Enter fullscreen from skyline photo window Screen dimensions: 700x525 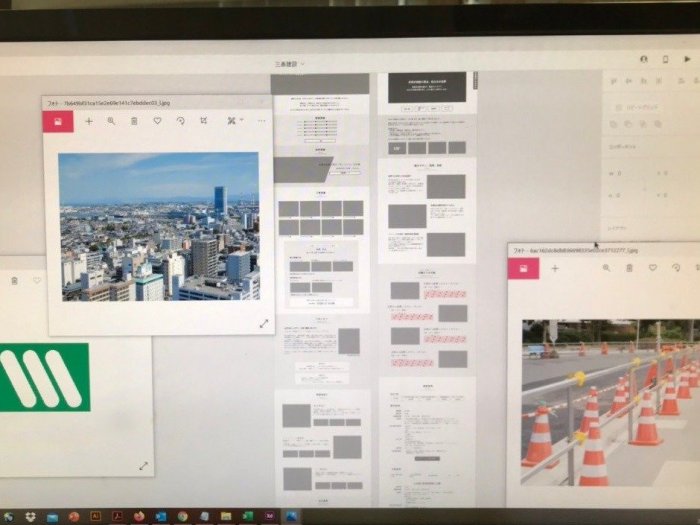click(264, 323)
